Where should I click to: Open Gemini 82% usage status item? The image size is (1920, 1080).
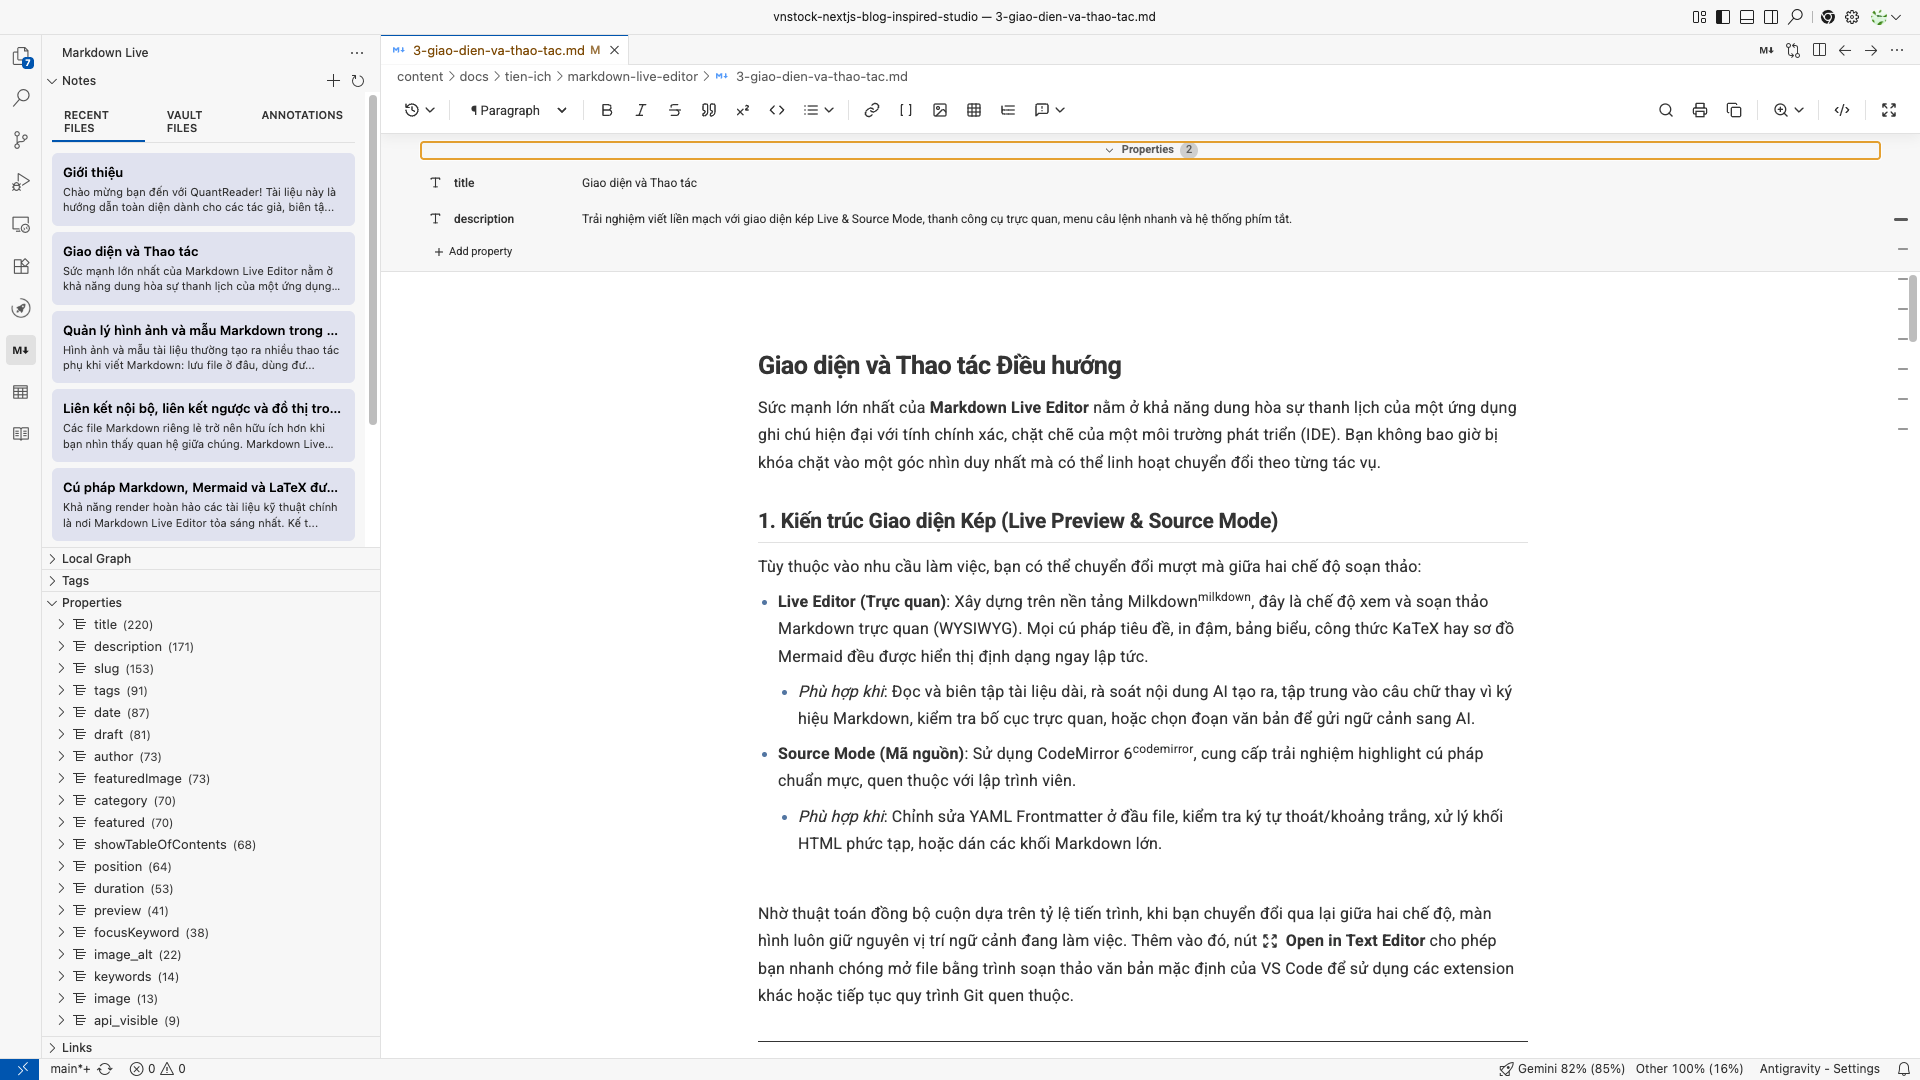[x=1561, y=1069]
